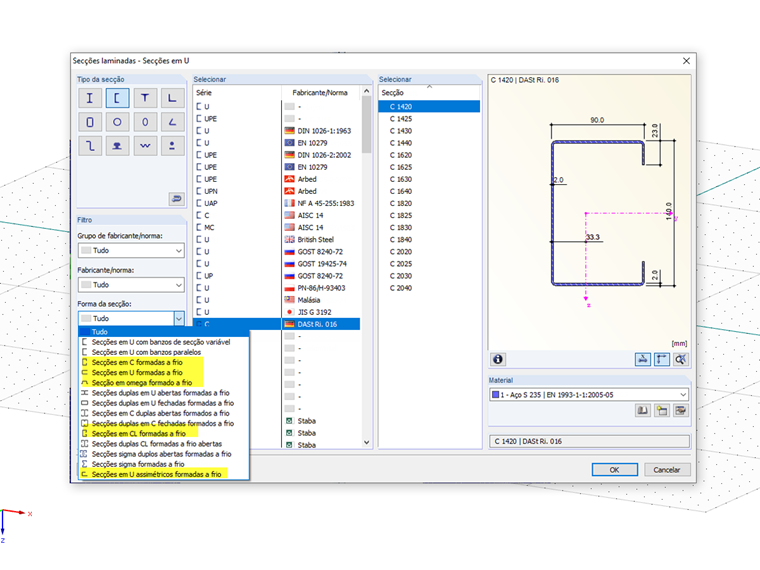Select section C 1425

[x=429, y=119]
